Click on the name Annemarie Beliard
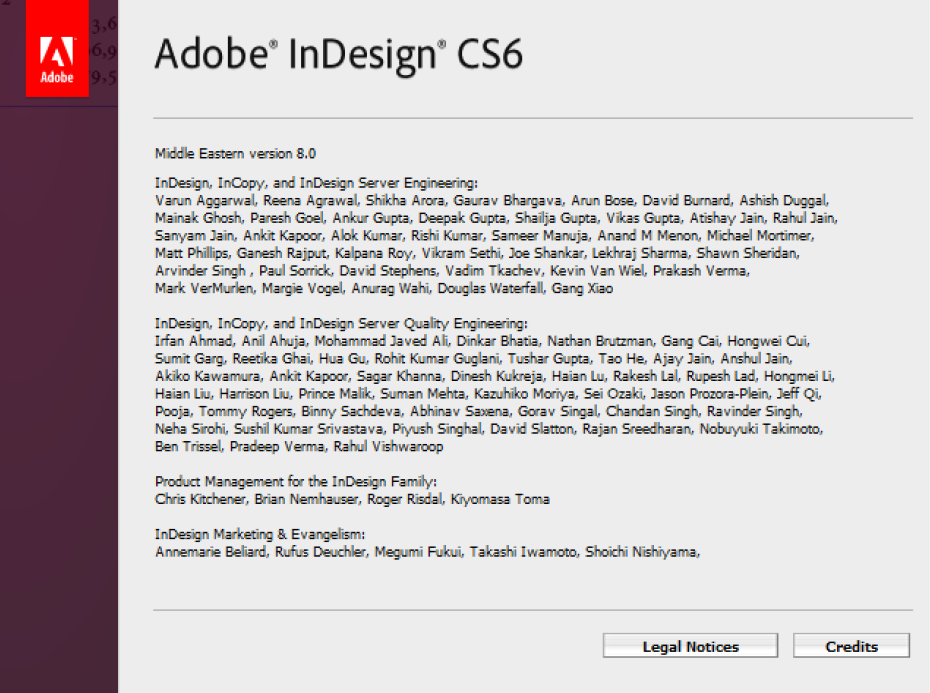Screen dimensions: 930x693 coord(207,551)
